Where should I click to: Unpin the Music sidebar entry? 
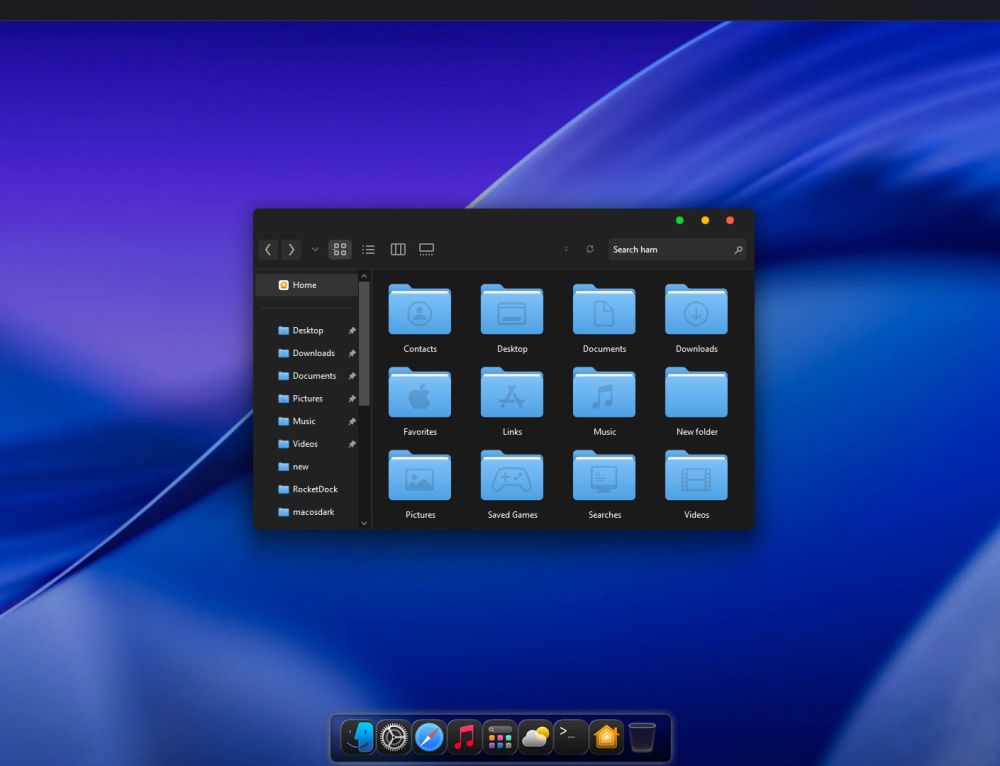click(x=352, y=421)
